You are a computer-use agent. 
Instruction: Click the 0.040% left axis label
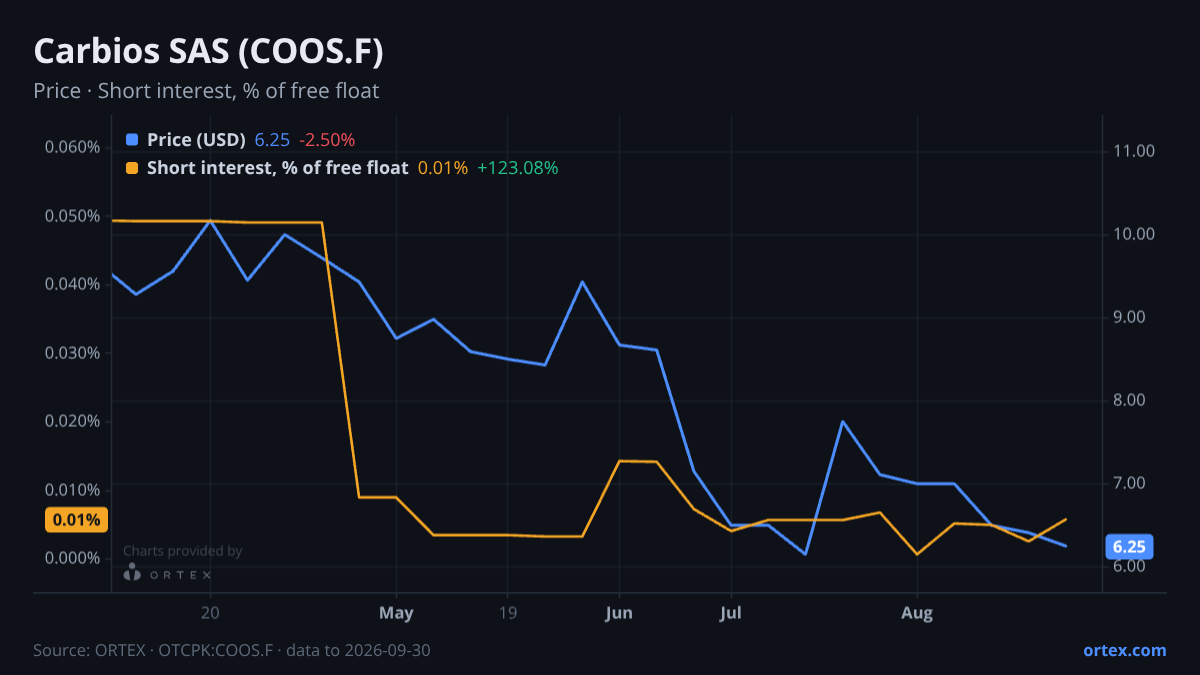point(72,284)
